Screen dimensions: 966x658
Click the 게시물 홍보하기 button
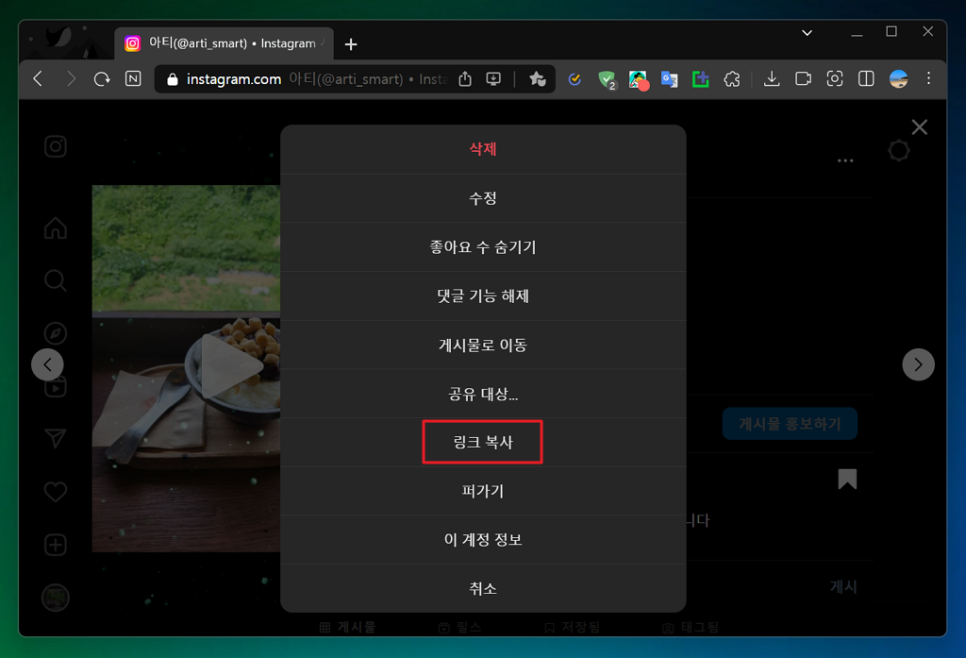coord(790,424)
